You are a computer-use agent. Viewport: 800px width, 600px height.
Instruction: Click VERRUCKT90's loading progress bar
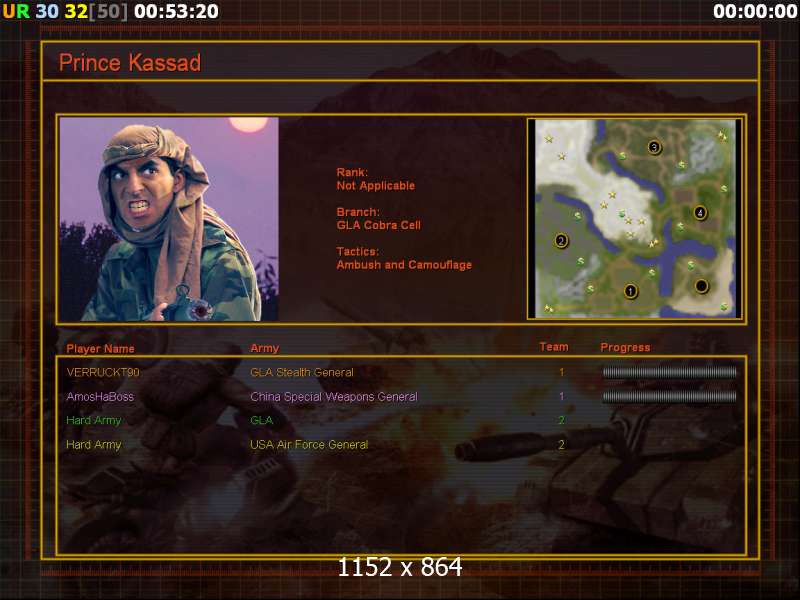(x=669, y=372)
